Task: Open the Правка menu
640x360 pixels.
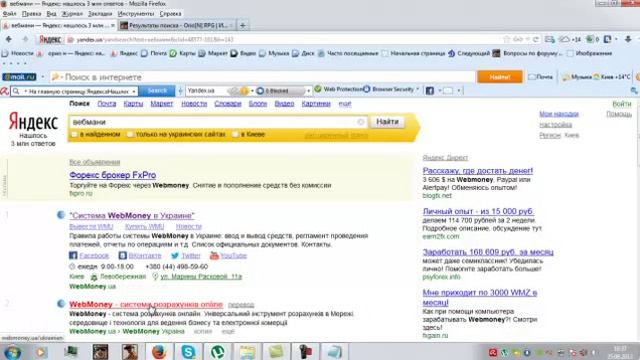Action: 31,13
